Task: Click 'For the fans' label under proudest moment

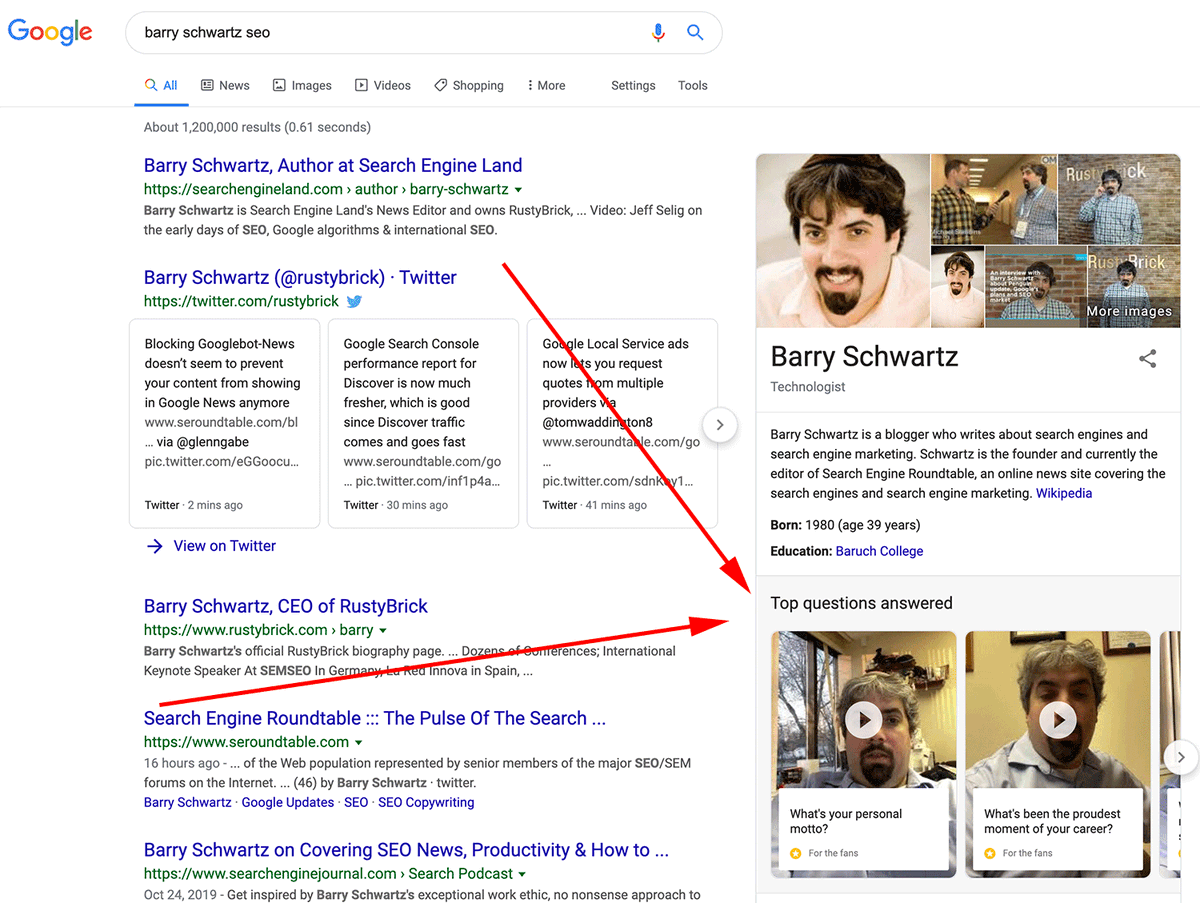Action: tap(1027, 853)
